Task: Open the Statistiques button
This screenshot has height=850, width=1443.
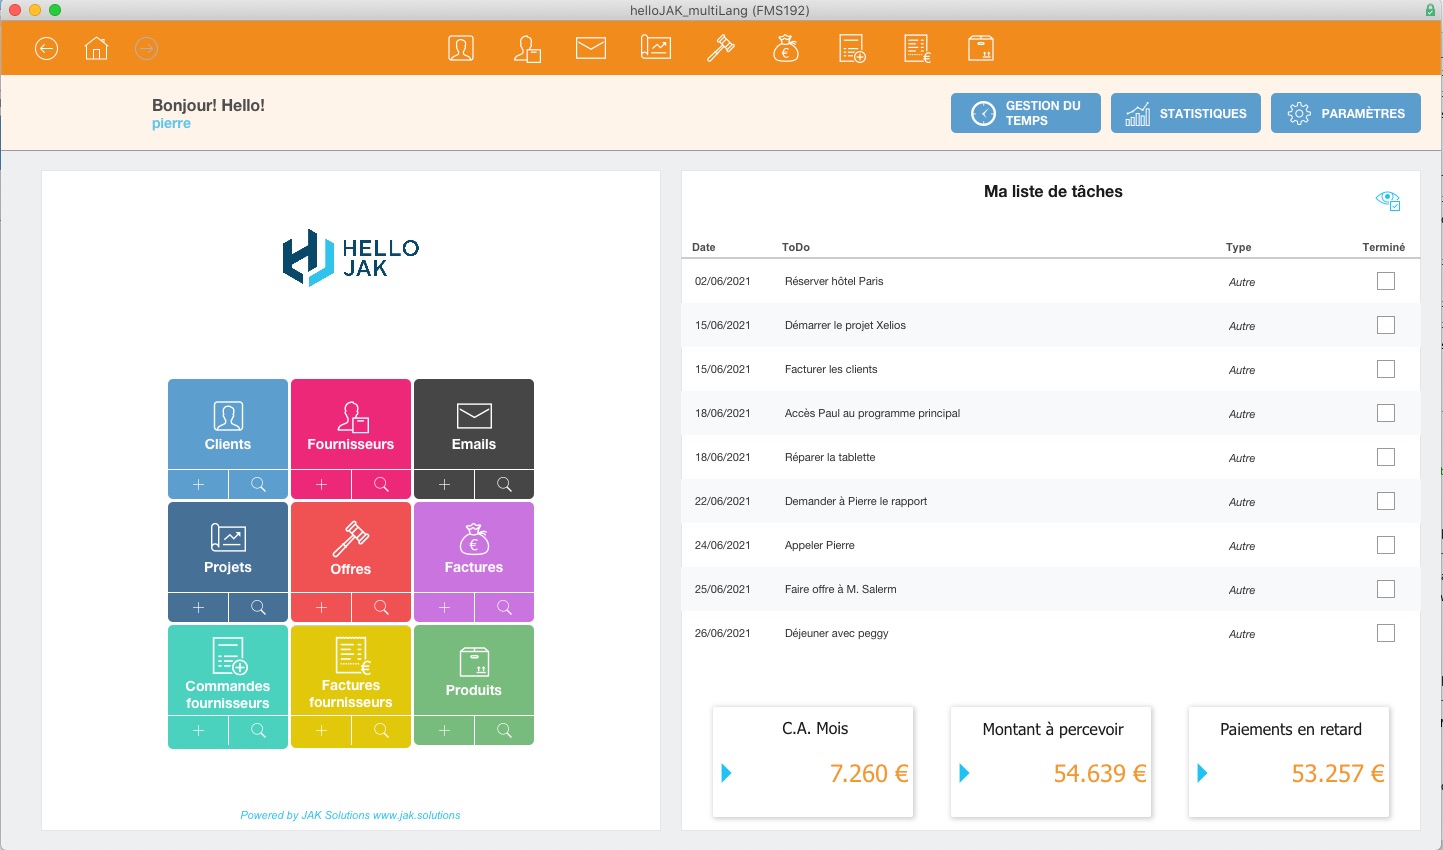Action: (x=1186, y=113)
